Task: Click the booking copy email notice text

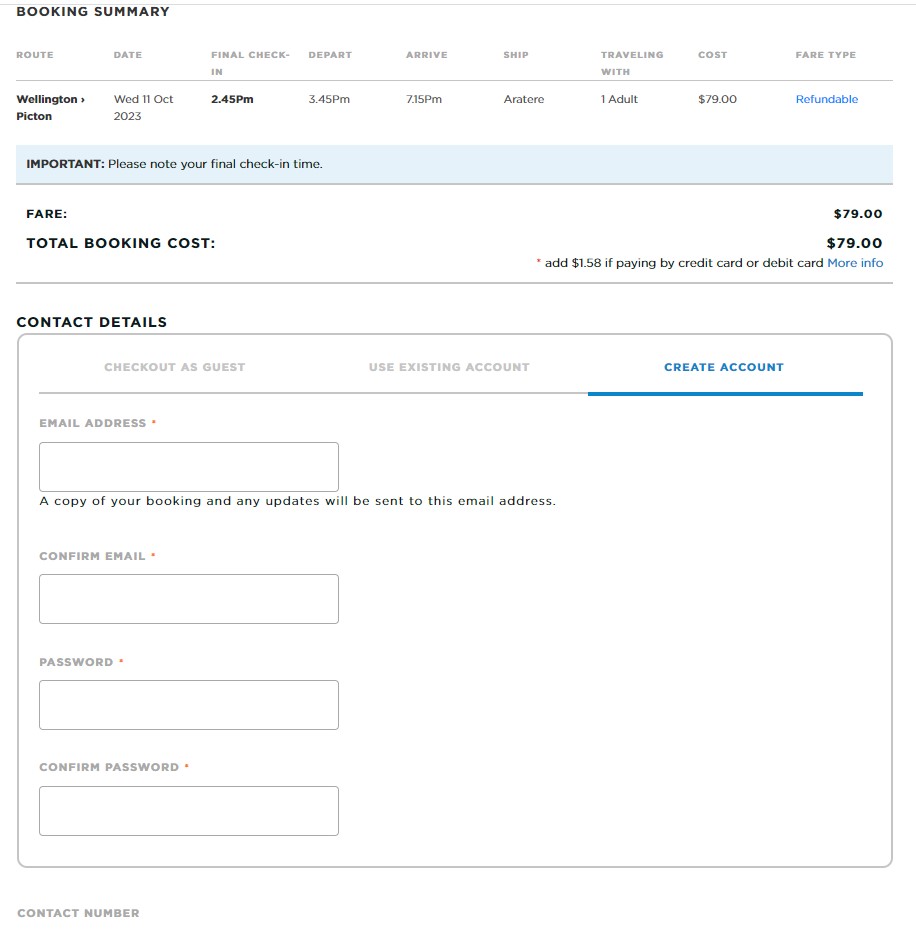Action: (x=297, y=501)
